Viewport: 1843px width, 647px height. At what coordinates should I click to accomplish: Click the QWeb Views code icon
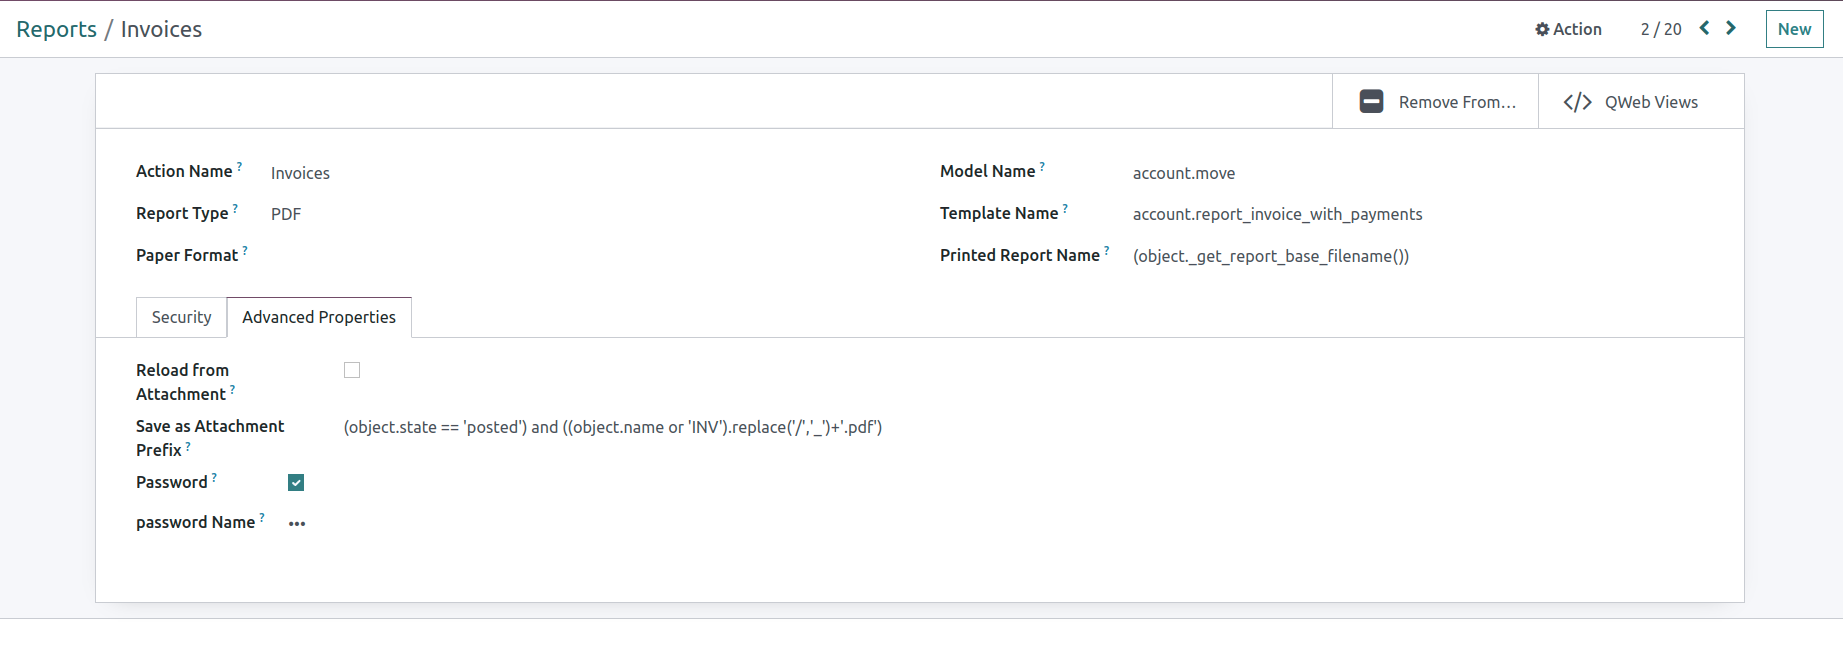tap(1577, 102)
